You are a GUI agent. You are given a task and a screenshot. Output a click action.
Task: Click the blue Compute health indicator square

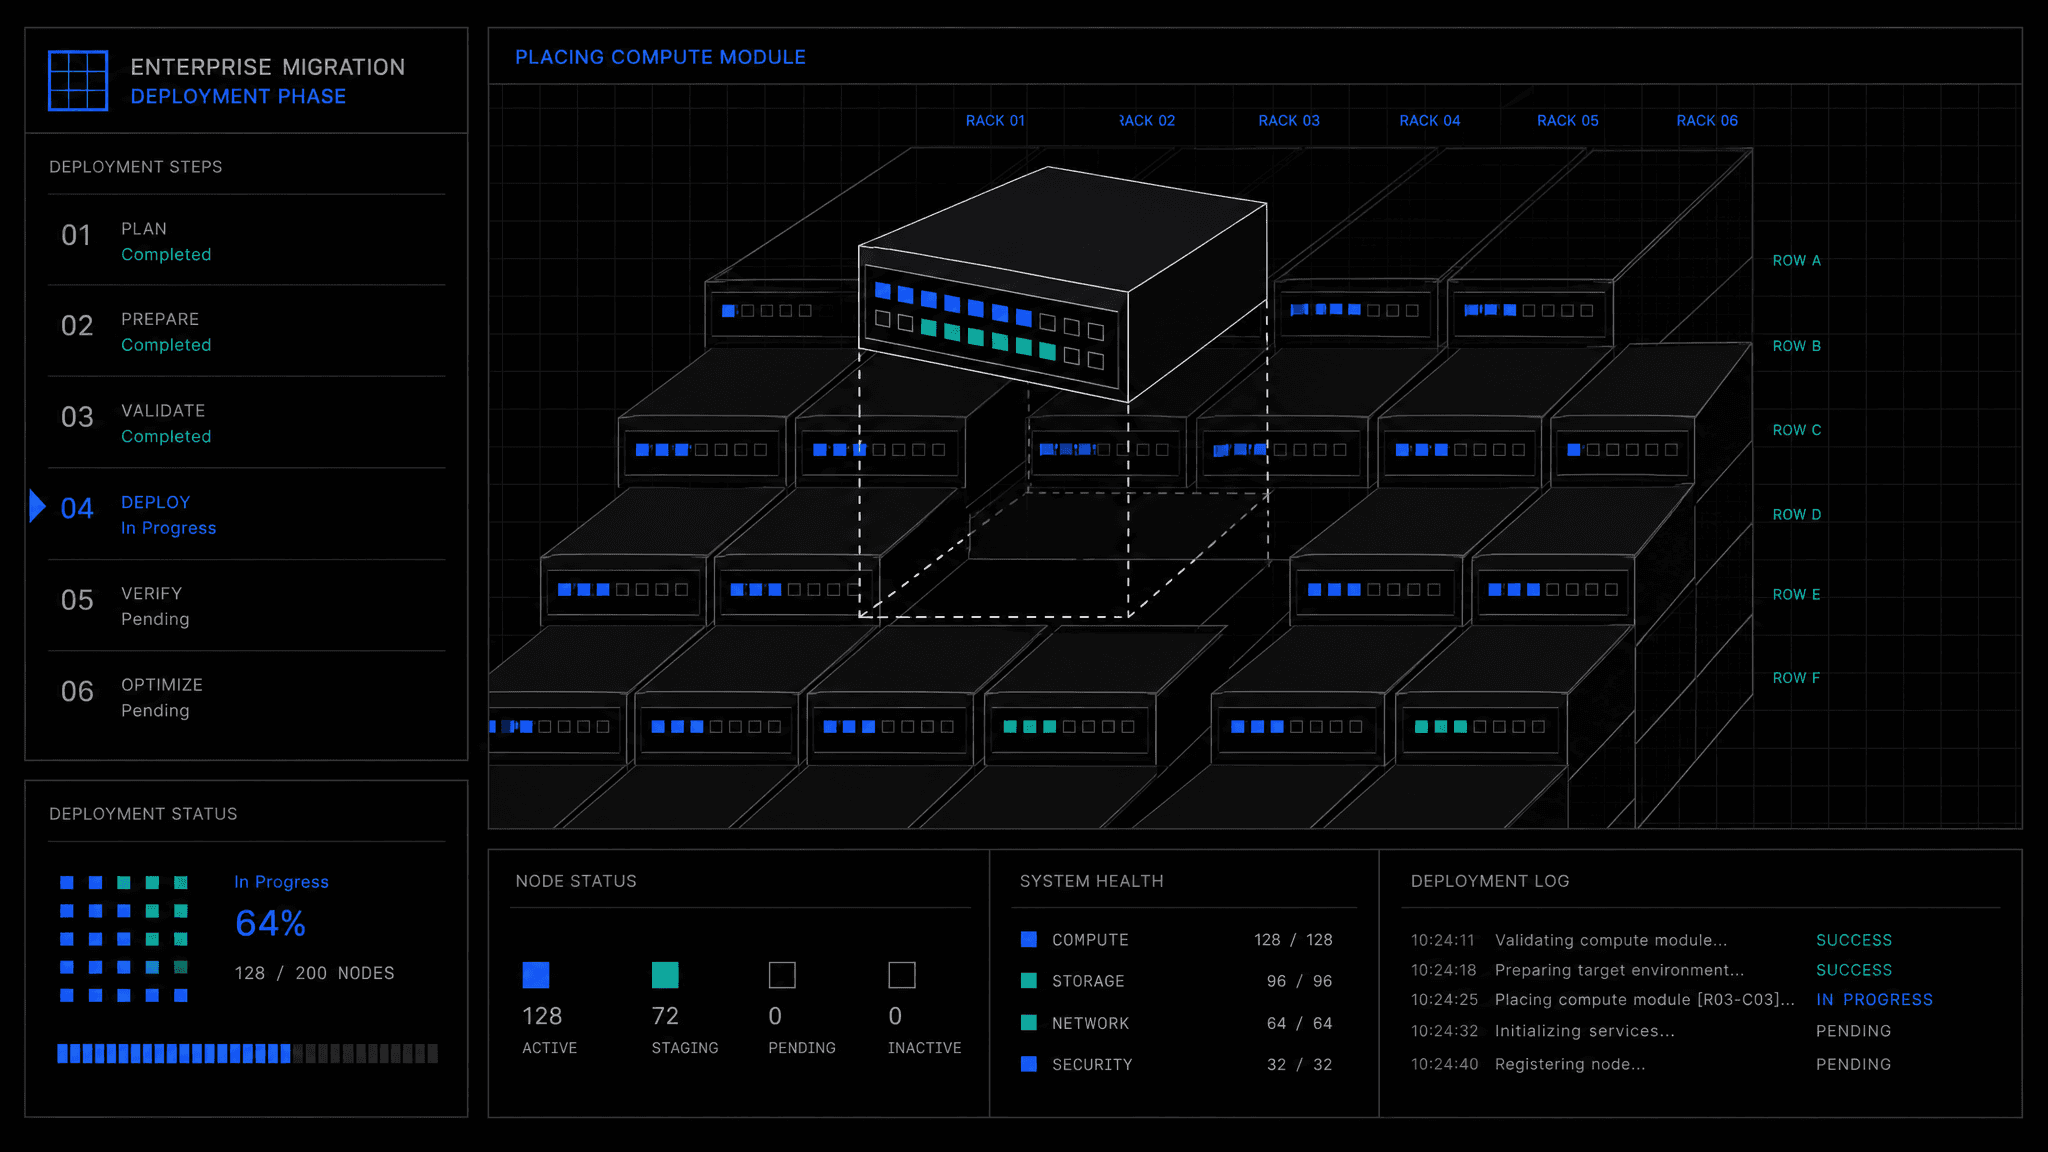point(1028,939)
